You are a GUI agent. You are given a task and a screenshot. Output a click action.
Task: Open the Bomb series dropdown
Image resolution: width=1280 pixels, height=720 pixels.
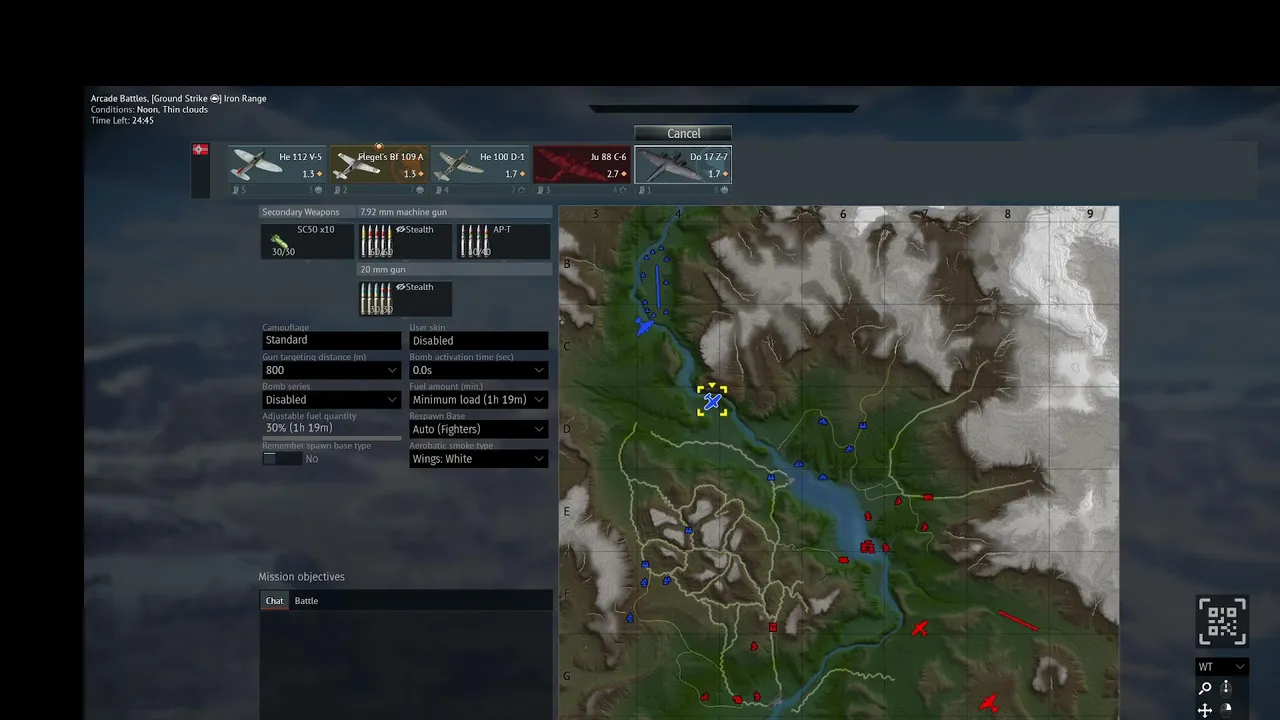click(331, 399)
